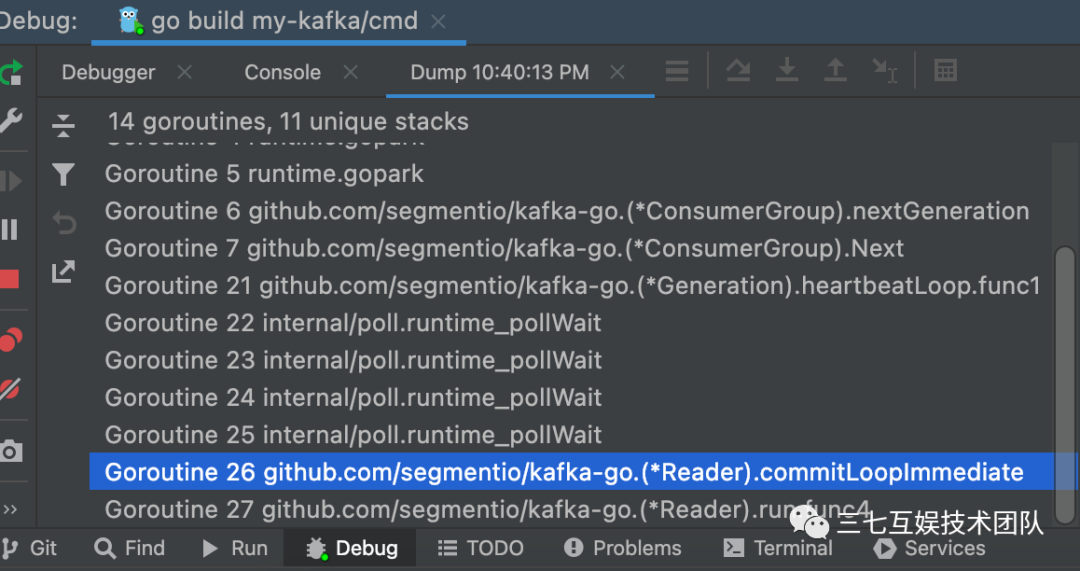Click the goroutine list vertical scrollbar
The image size is (1080, 571).
pyautogui.click(x=1065, y=386)
